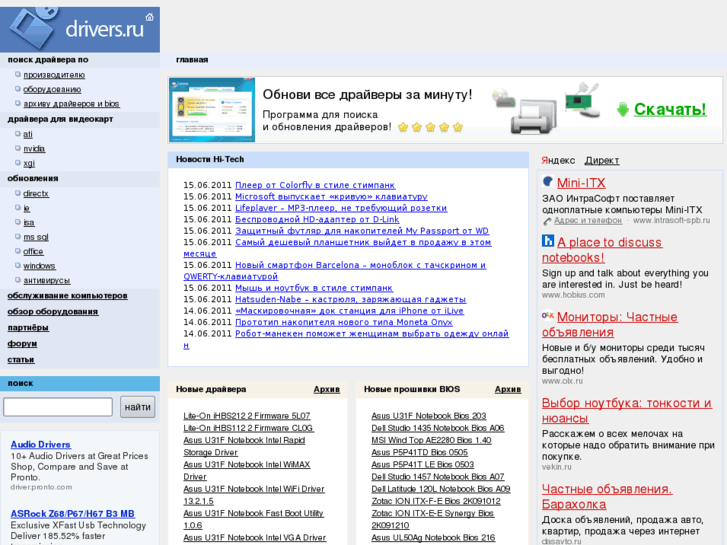The height and width of the screenshot is (545, 727).
Task: Open Частные объявления. Барахолка ad
Action: point(607,496)
